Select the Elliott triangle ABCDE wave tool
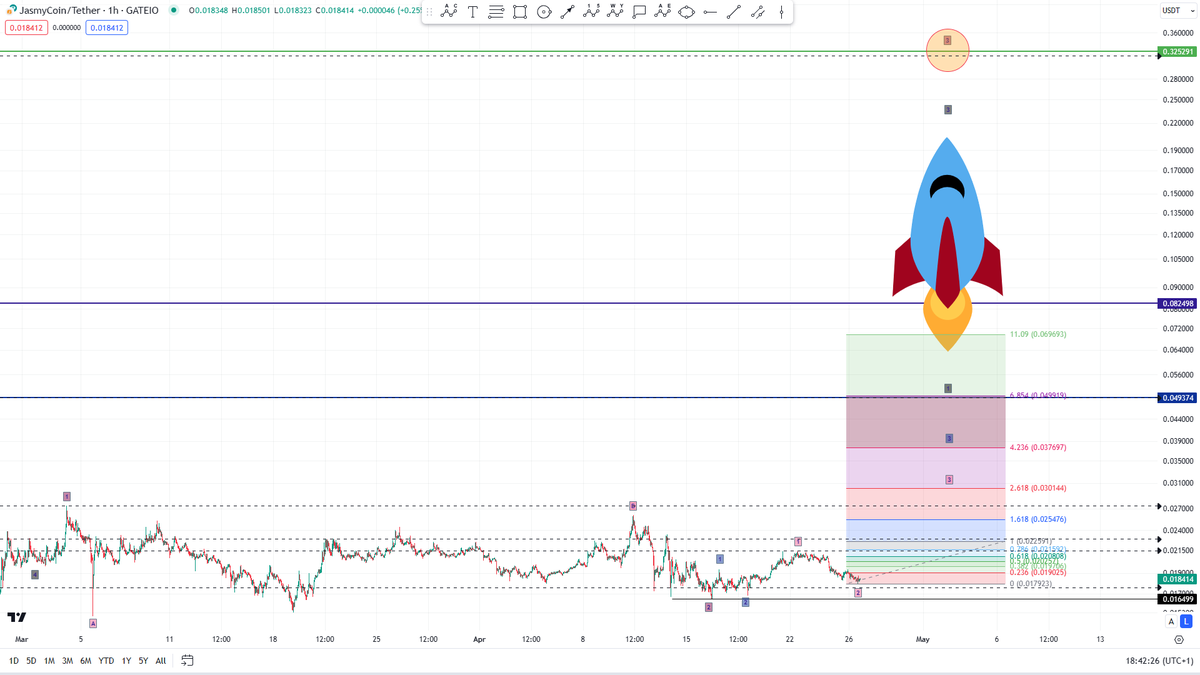Image resolution: width=1200 pixels, height=675 pixels. point(662,12)
